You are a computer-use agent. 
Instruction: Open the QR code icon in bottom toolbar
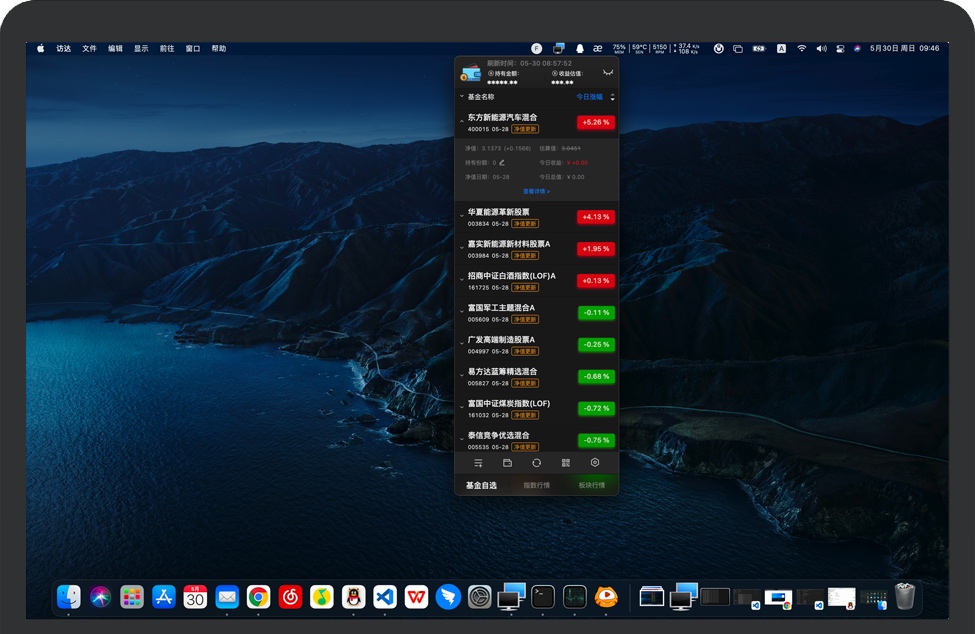(x=565, y=463)
